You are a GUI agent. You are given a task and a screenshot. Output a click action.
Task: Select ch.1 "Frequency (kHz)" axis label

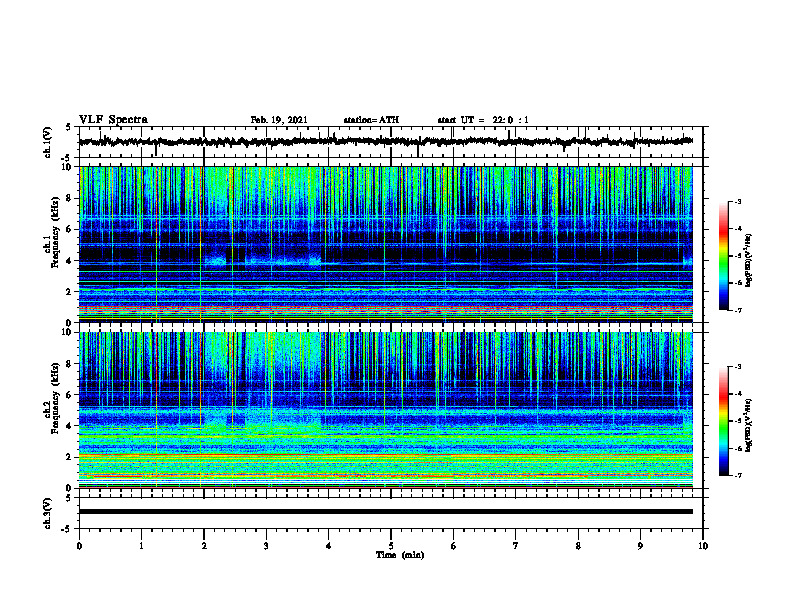click(55, 233)
